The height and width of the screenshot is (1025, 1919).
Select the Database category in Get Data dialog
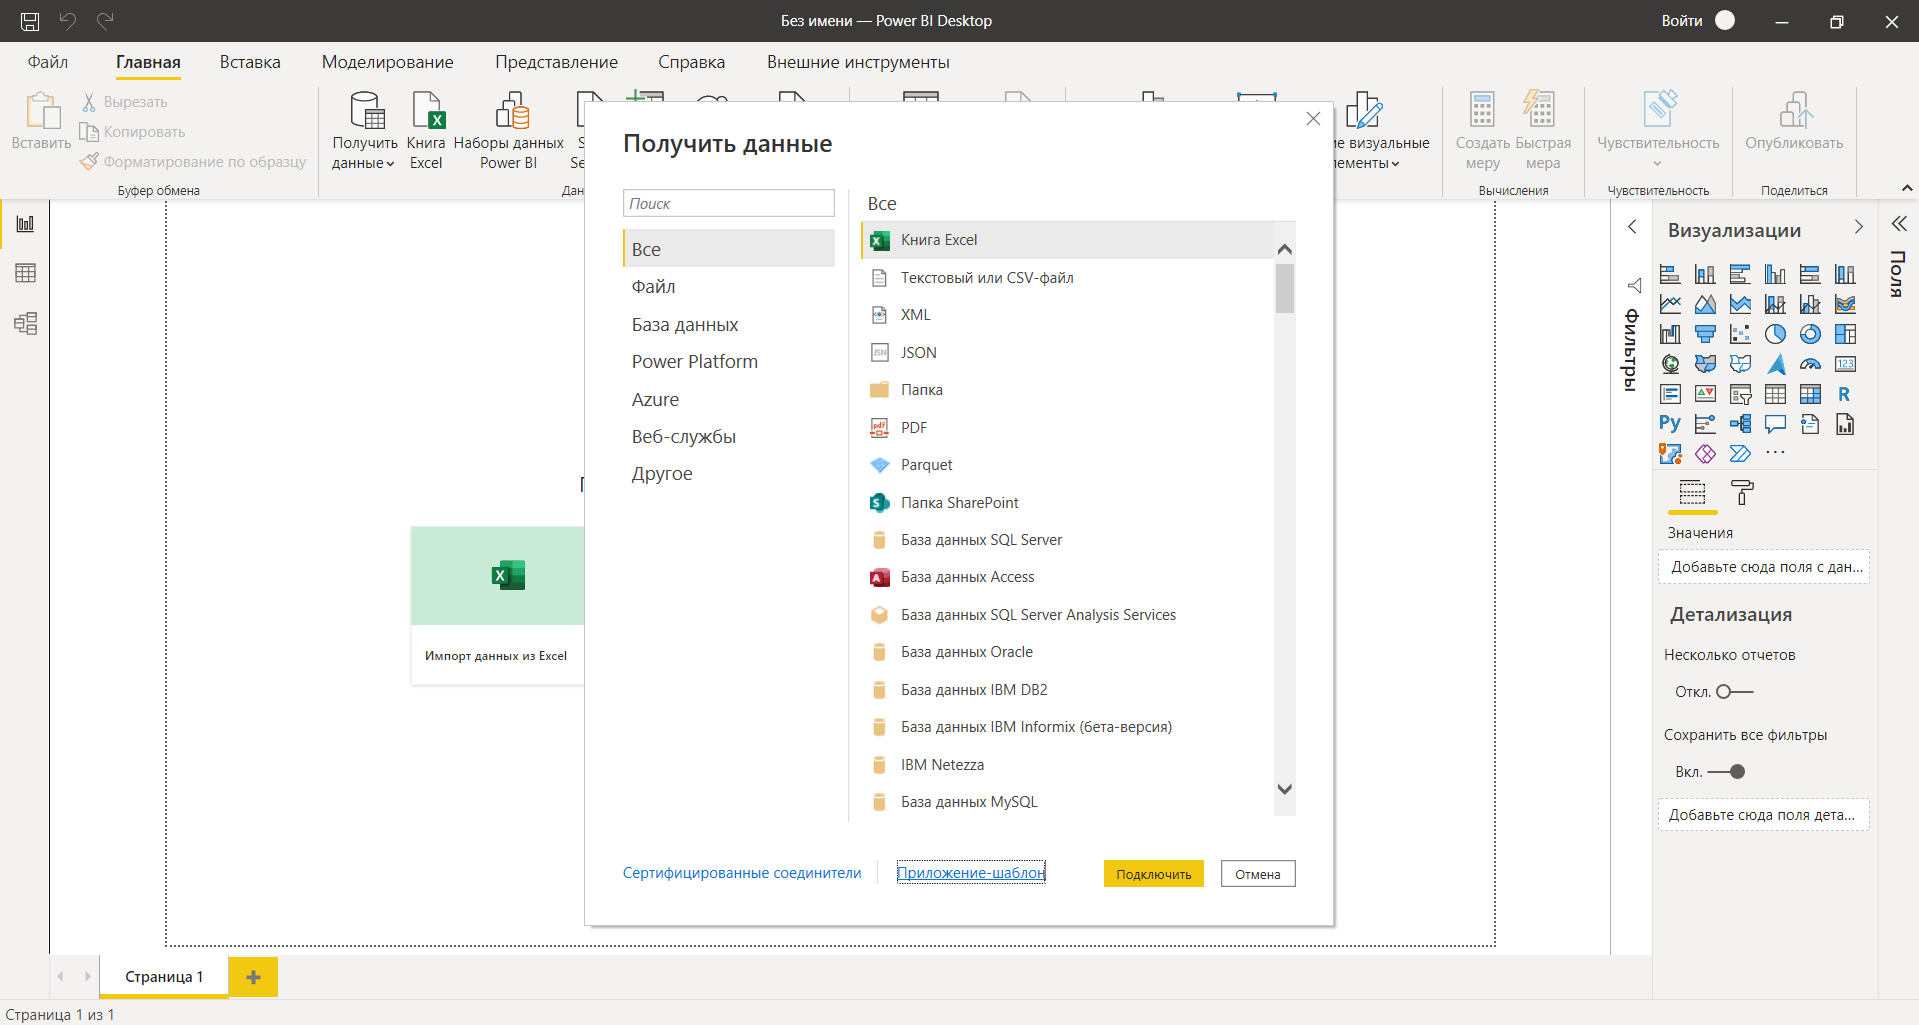click(x=729, y=324)
